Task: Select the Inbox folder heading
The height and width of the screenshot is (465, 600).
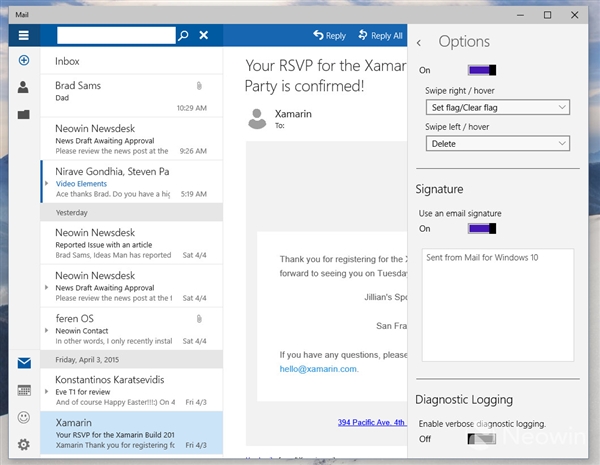Action: click(x=67, y=61)
